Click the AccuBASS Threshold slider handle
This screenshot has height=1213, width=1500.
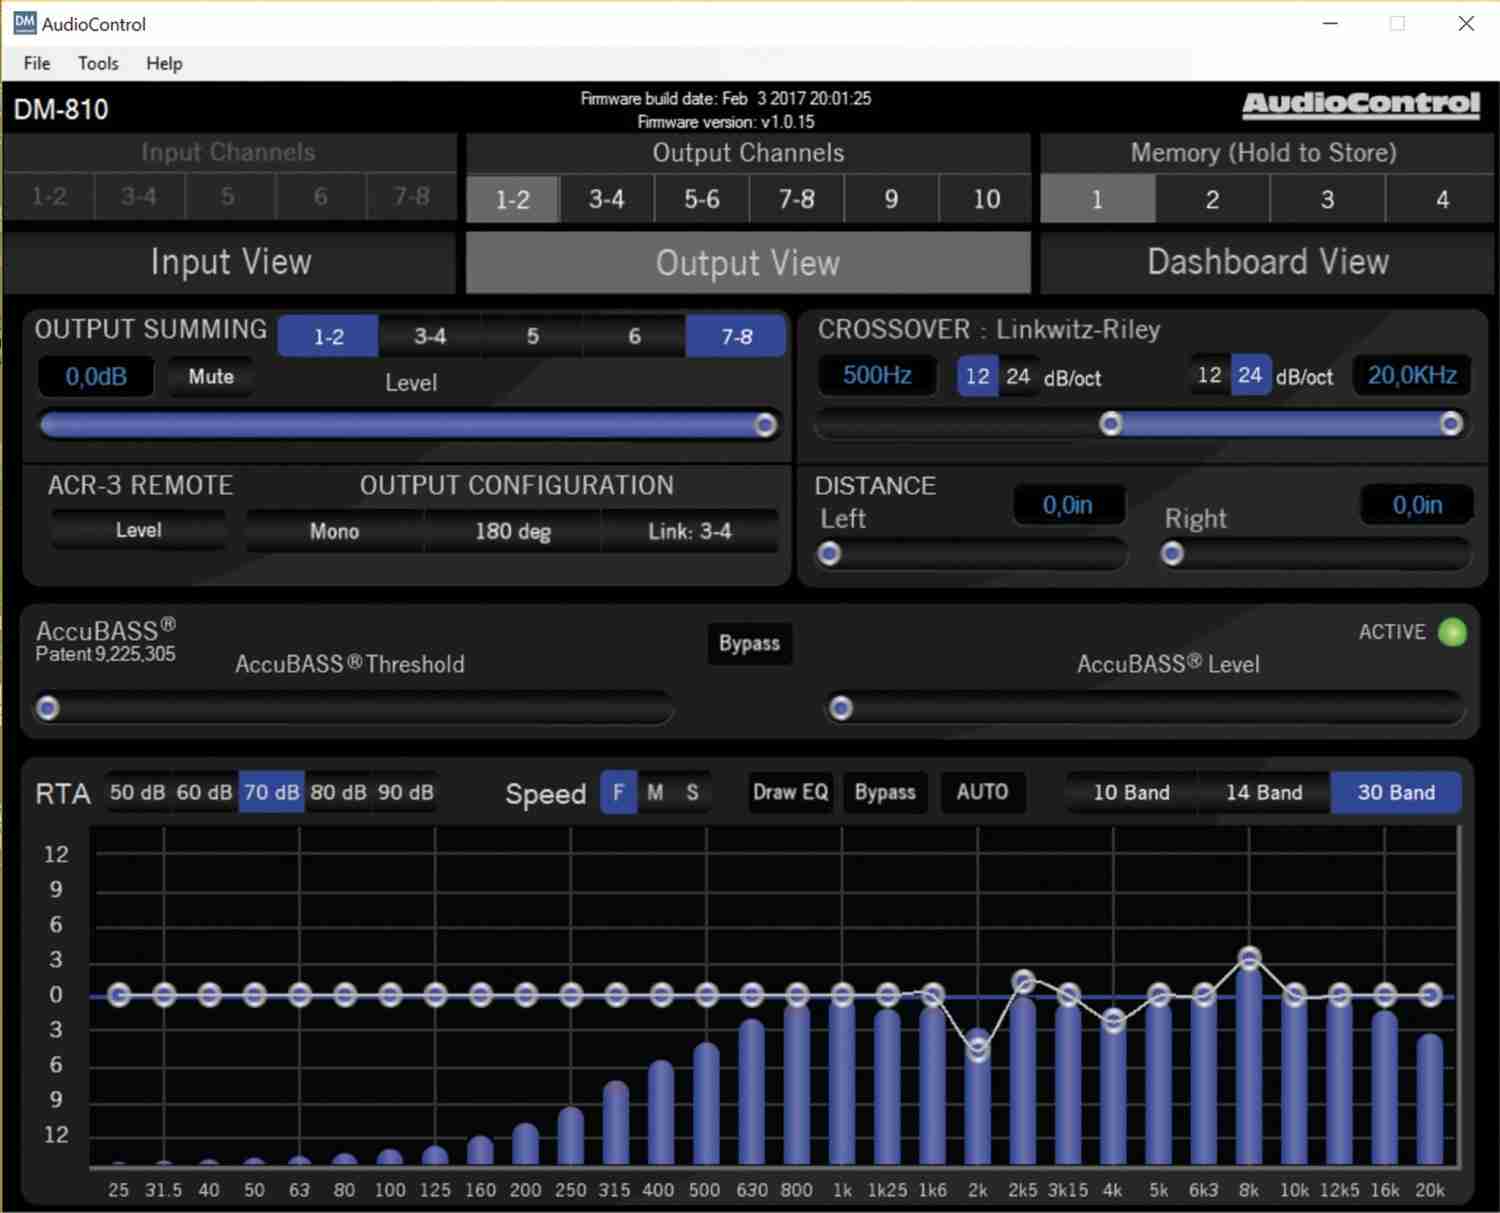coord(47,709)
